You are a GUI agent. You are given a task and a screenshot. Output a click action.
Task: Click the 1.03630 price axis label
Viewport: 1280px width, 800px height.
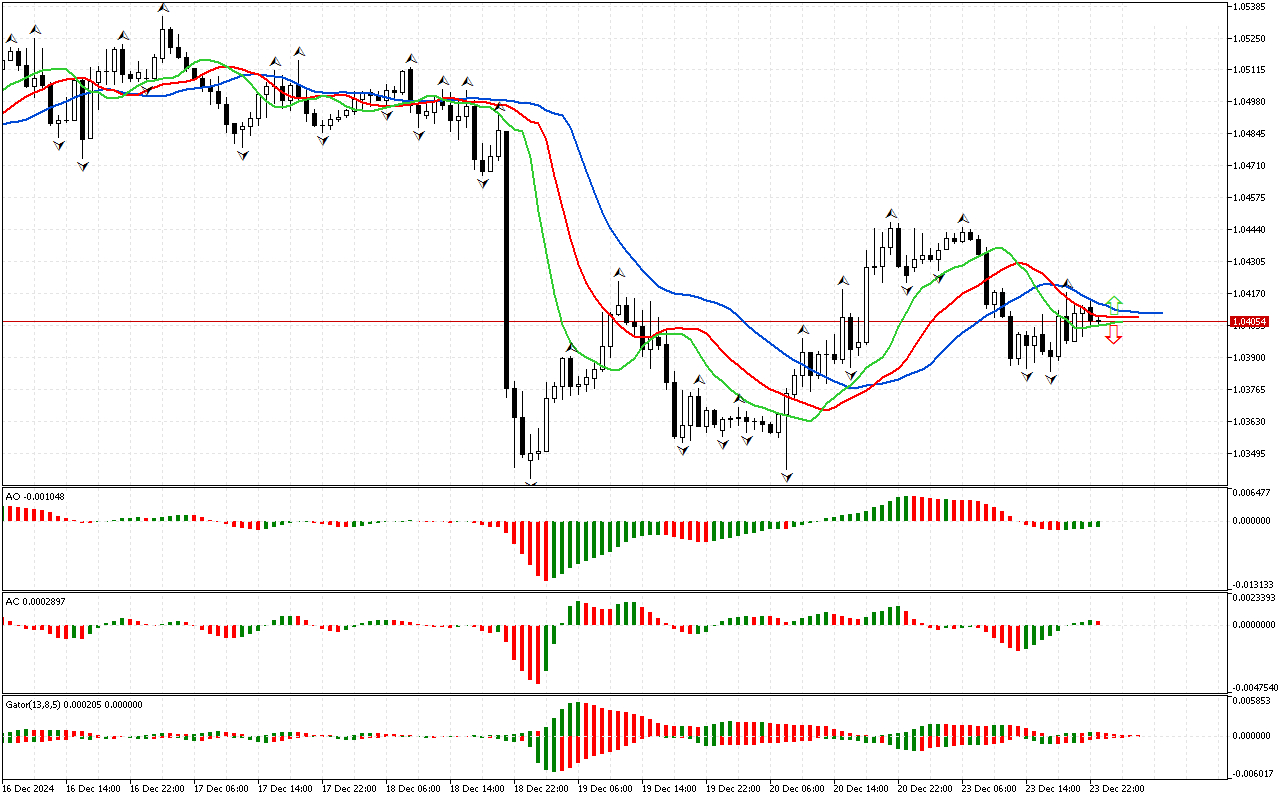click(1251, 422)
